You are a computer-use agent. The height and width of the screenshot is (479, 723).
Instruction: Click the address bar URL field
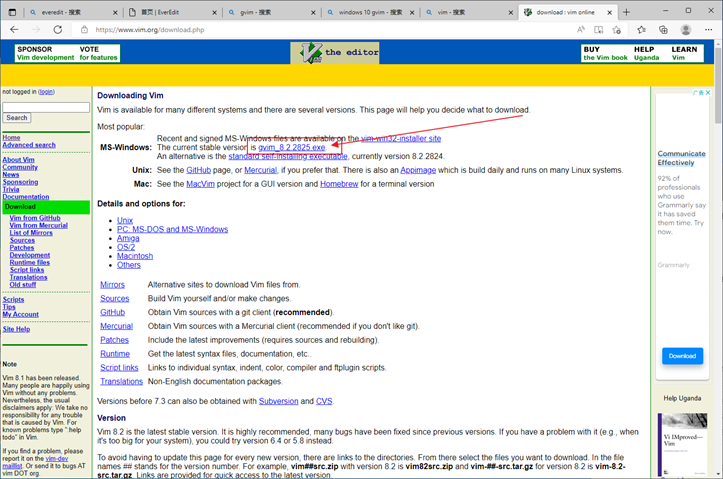pyautogui.click(x=323, y=30)
